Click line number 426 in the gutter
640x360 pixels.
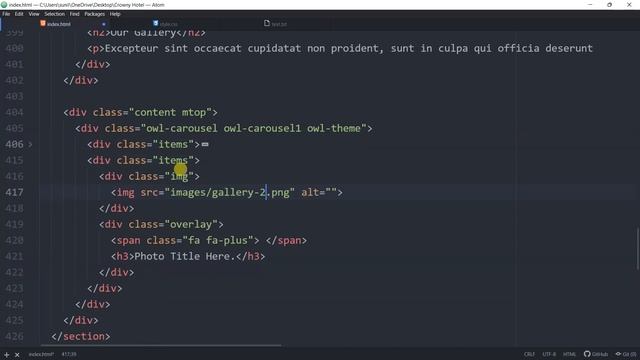point(14,336)
